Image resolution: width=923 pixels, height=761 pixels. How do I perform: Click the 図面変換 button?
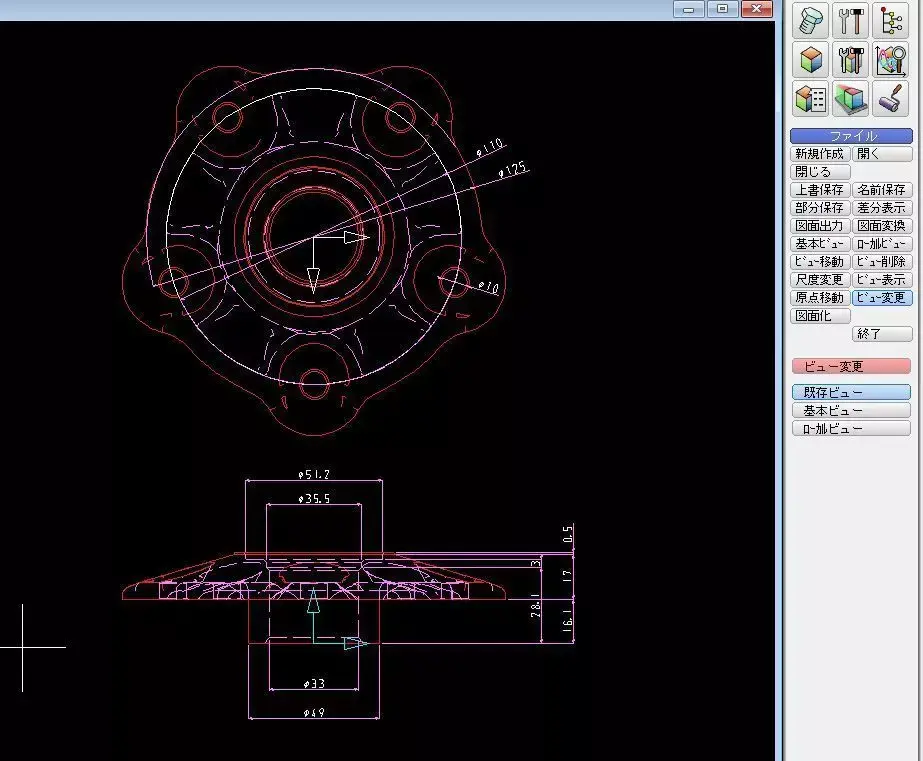point(882,226)
